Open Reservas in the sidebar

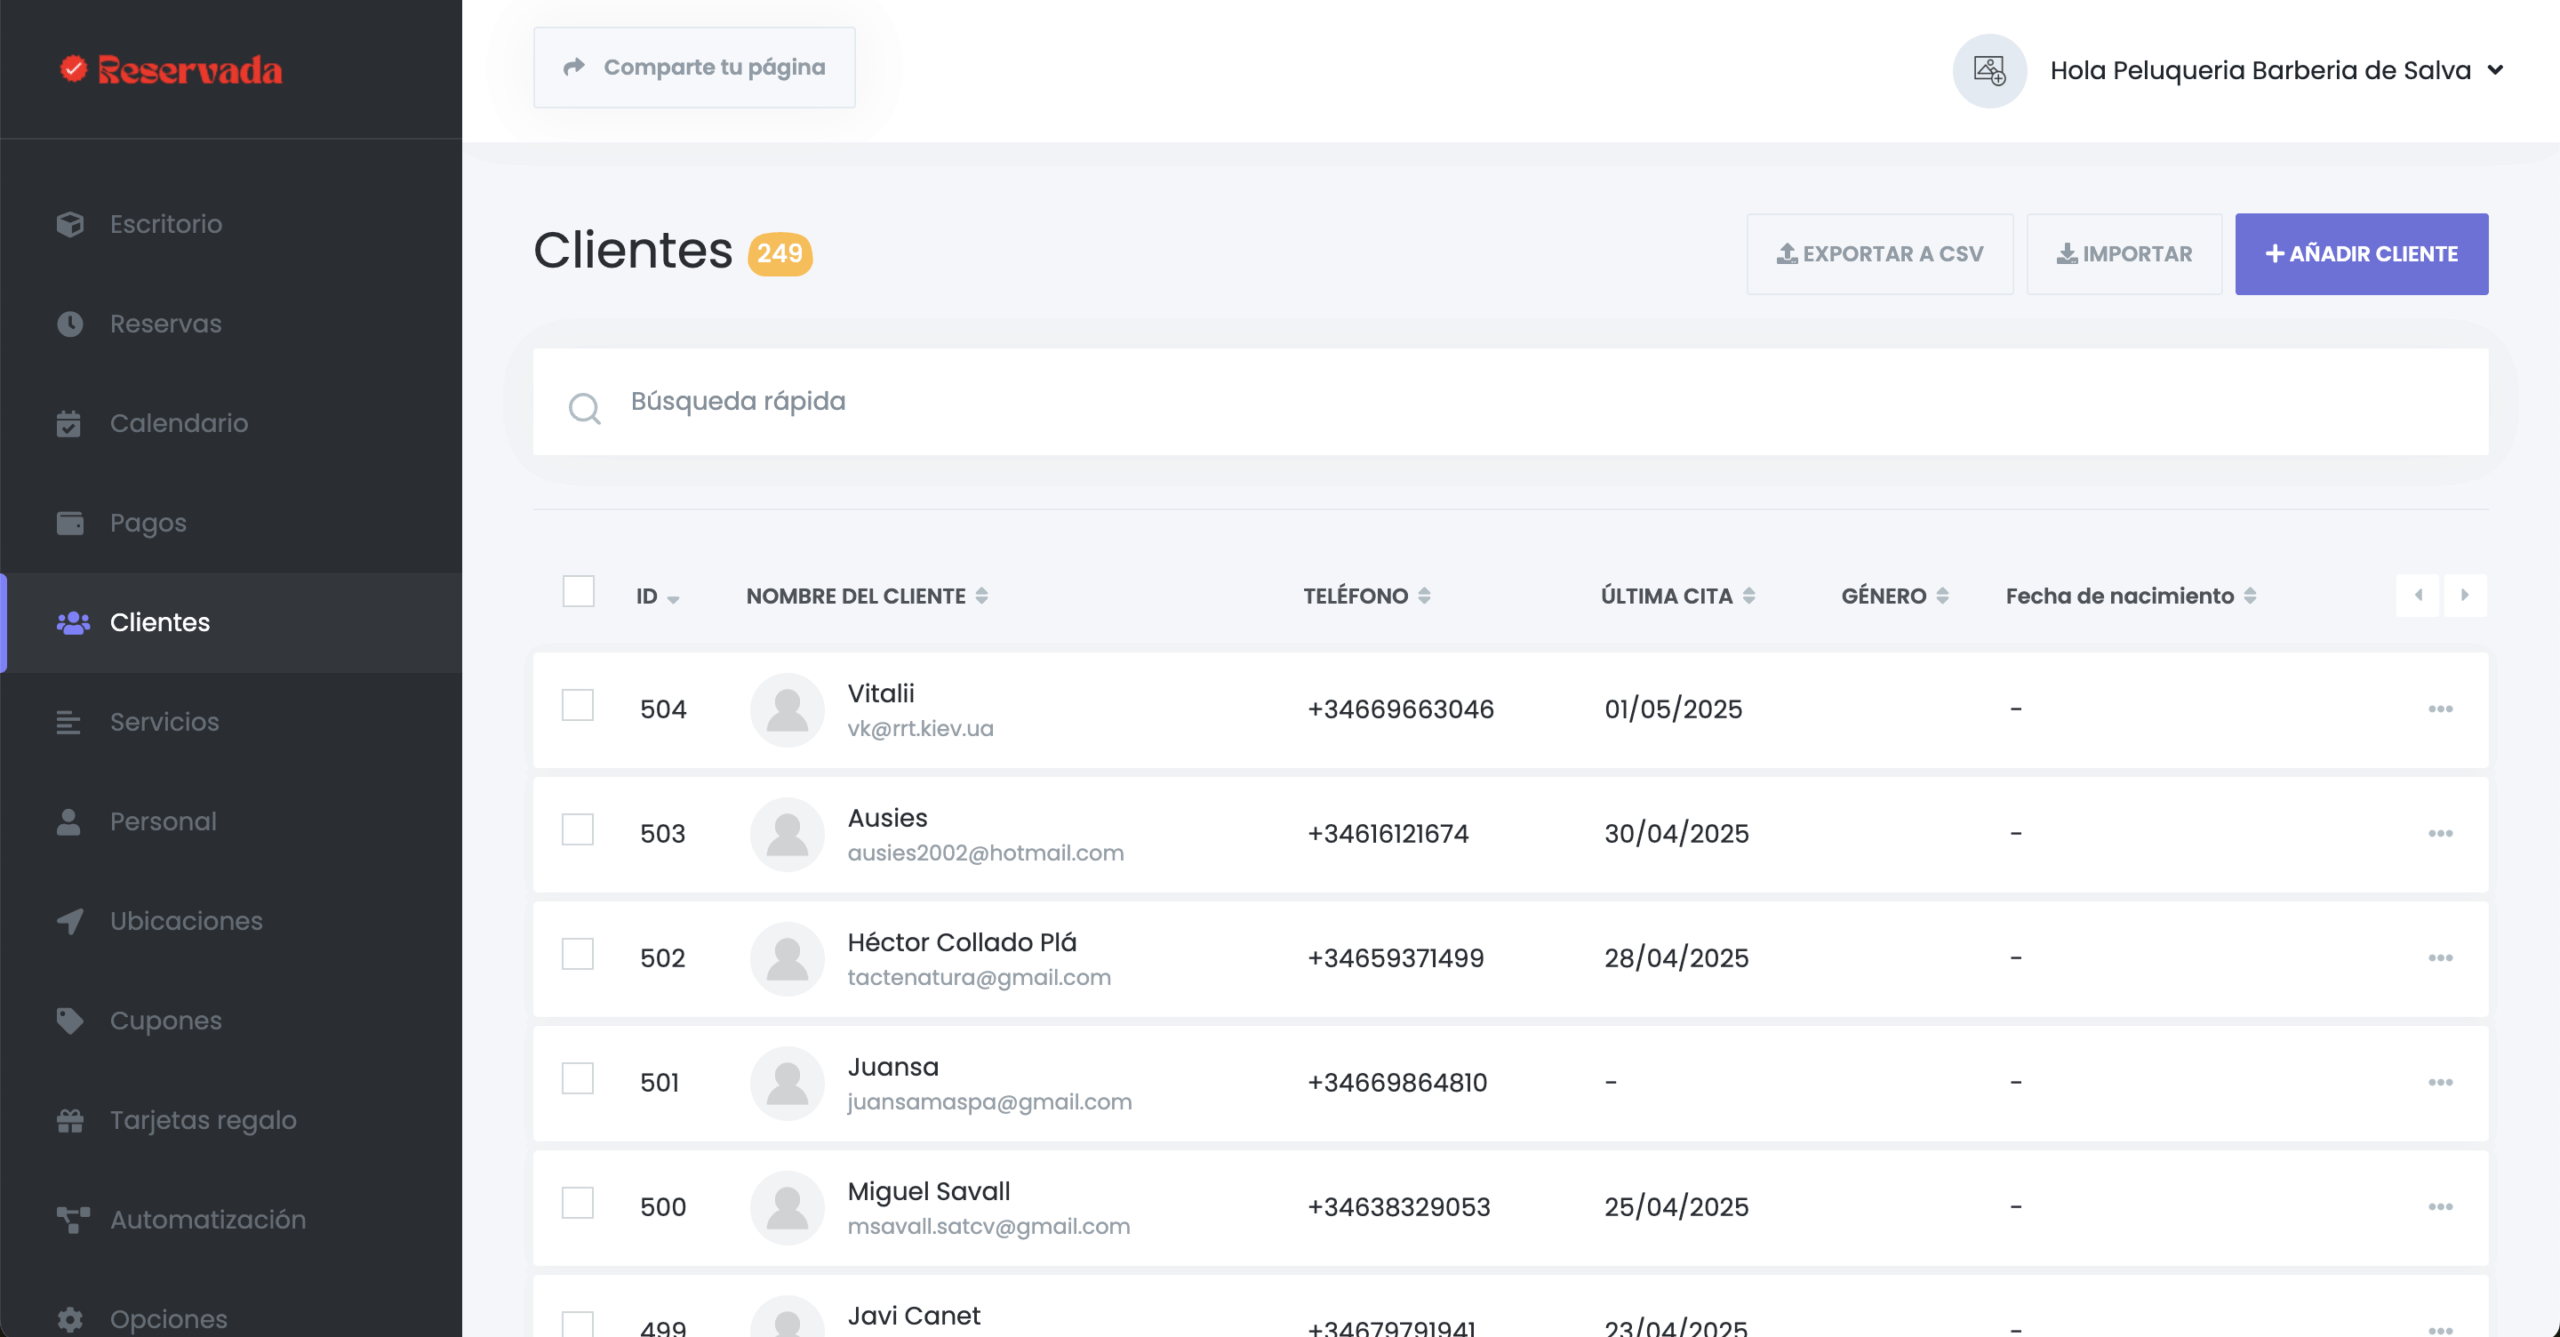[x=165, y=324]
